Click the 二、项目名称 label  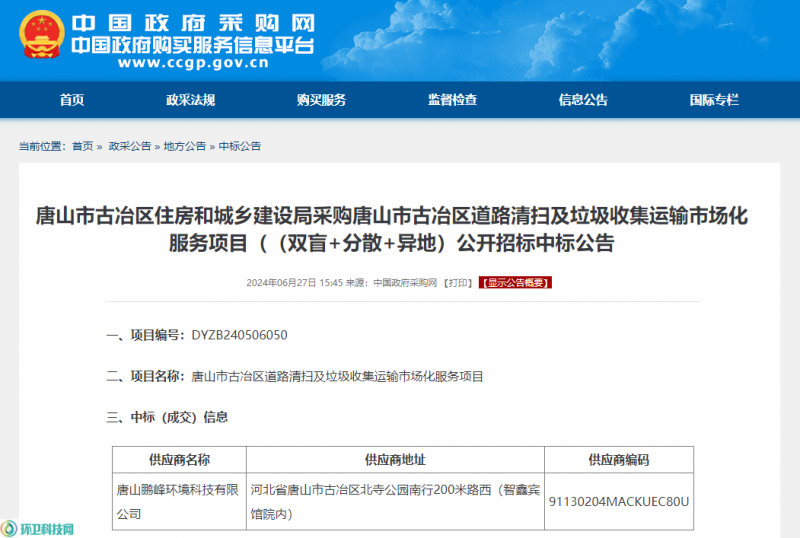point(145,377)
